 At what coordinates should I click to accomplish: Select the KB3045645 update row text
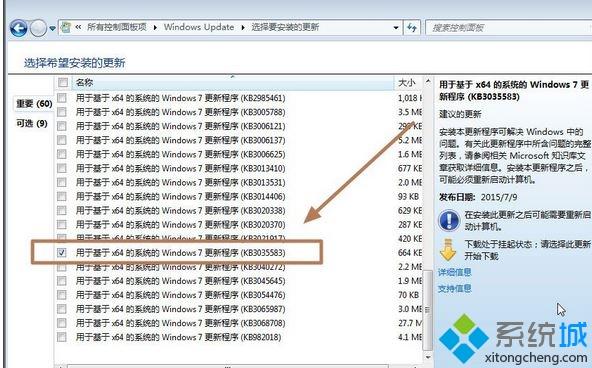180,281
